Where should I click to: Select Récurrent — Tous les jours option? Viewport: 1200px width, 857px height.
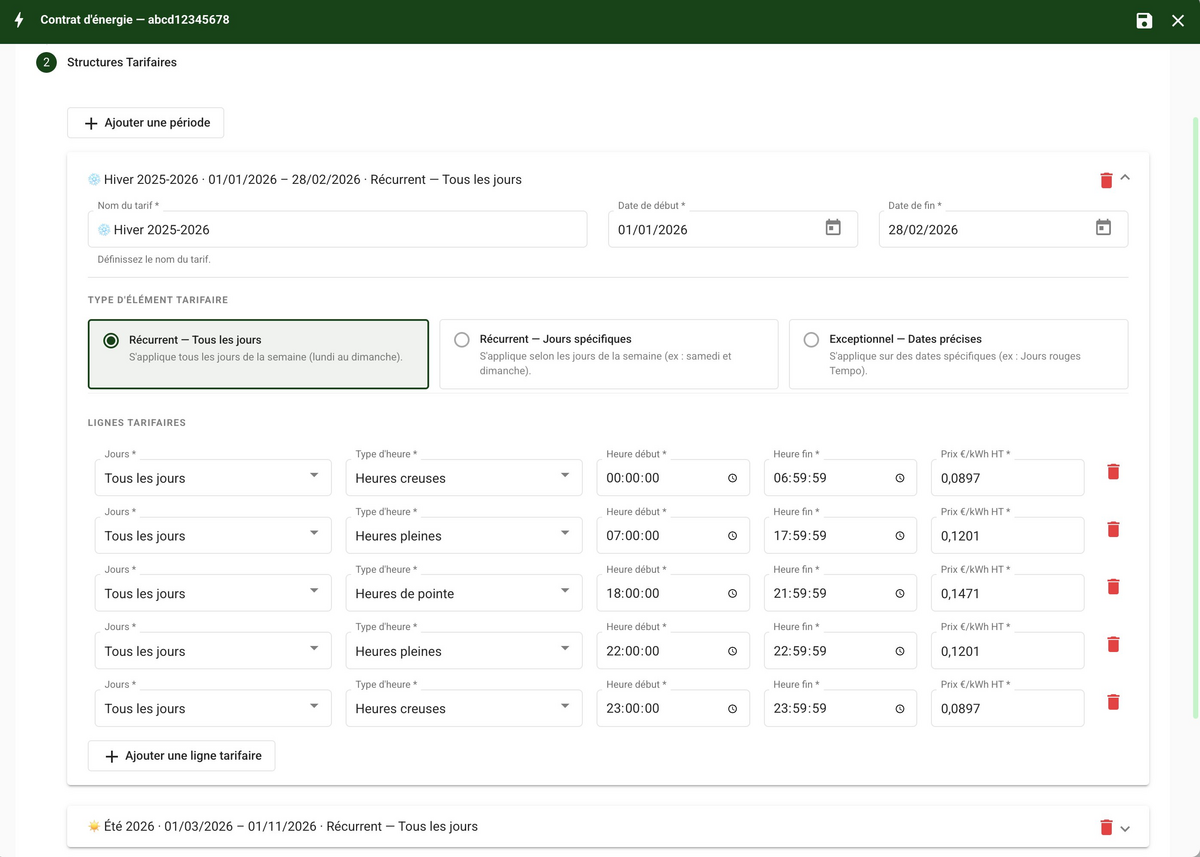point(258,354)
